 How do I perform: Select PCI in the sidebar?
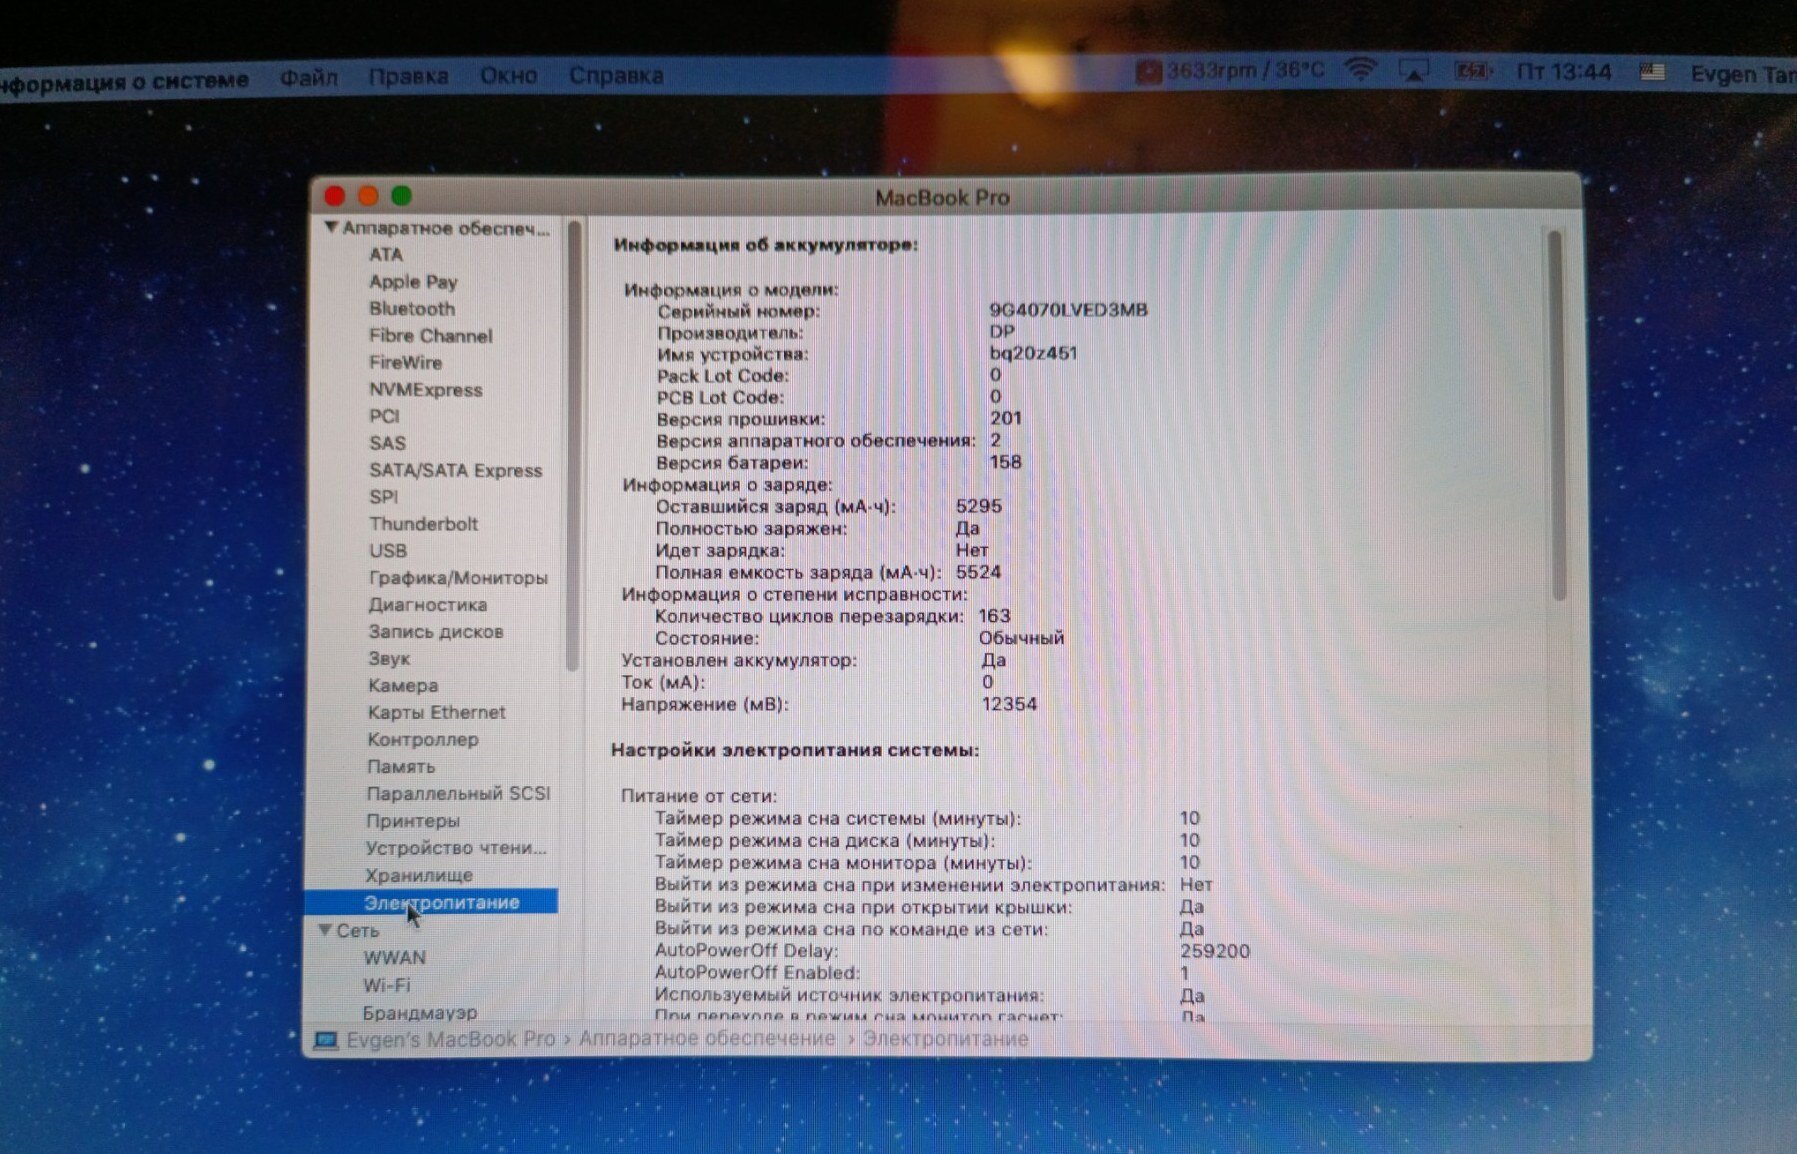click(x=383, y=416)
